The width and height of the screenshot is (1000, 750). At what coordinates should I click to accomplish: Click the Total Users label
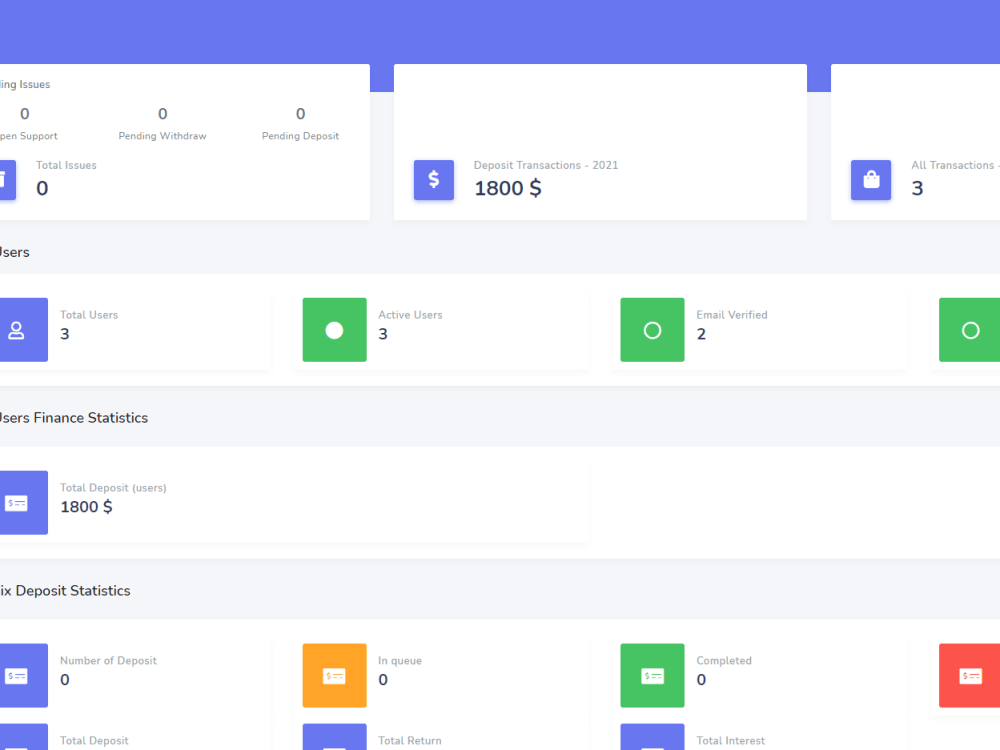point(89,315)
